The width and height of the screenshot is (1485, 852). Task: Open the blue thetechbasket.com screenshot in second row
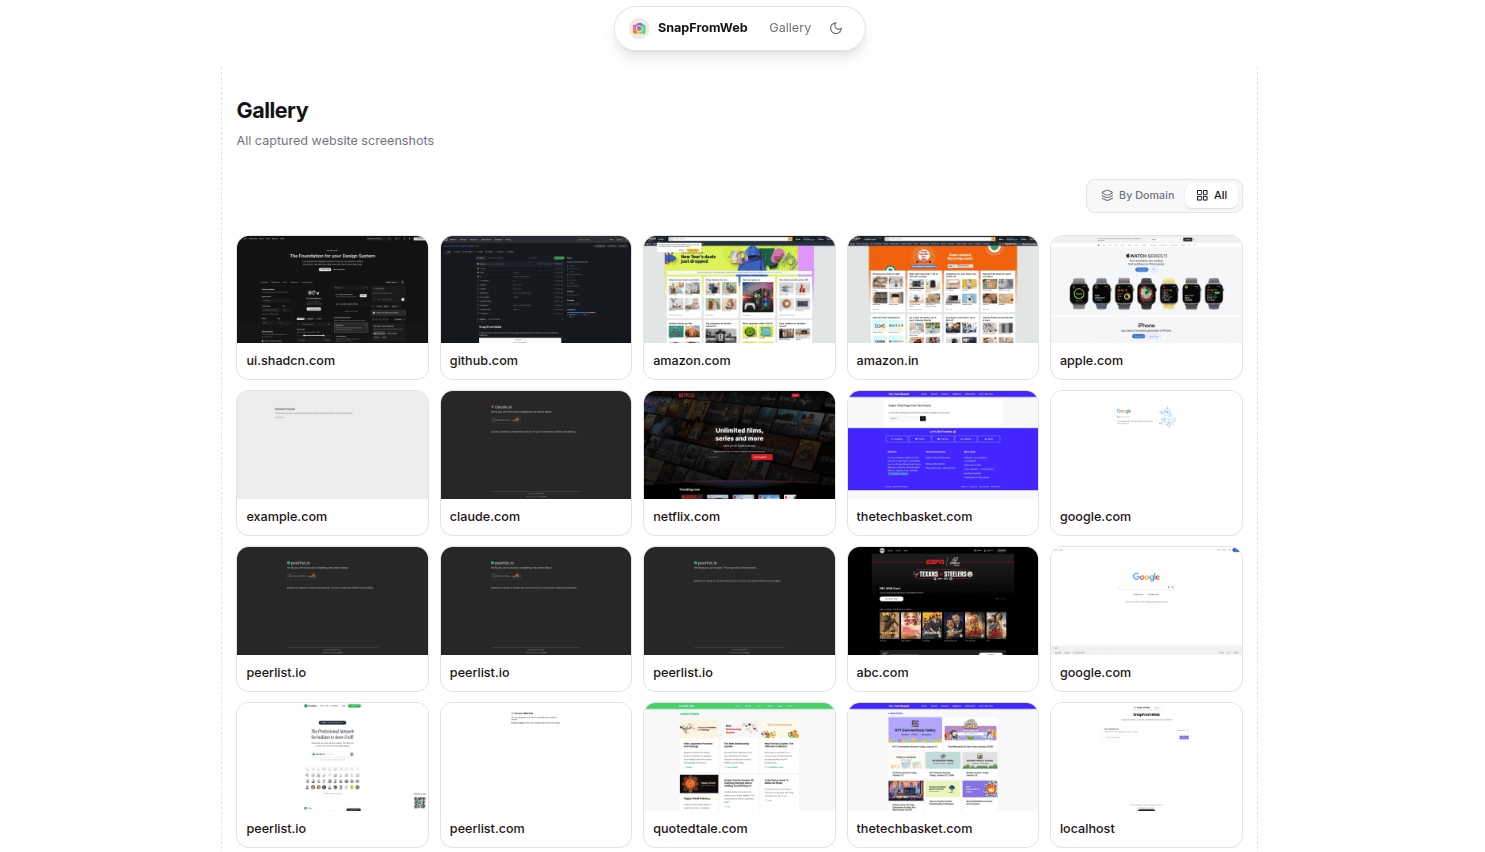(x=942, y=446)
